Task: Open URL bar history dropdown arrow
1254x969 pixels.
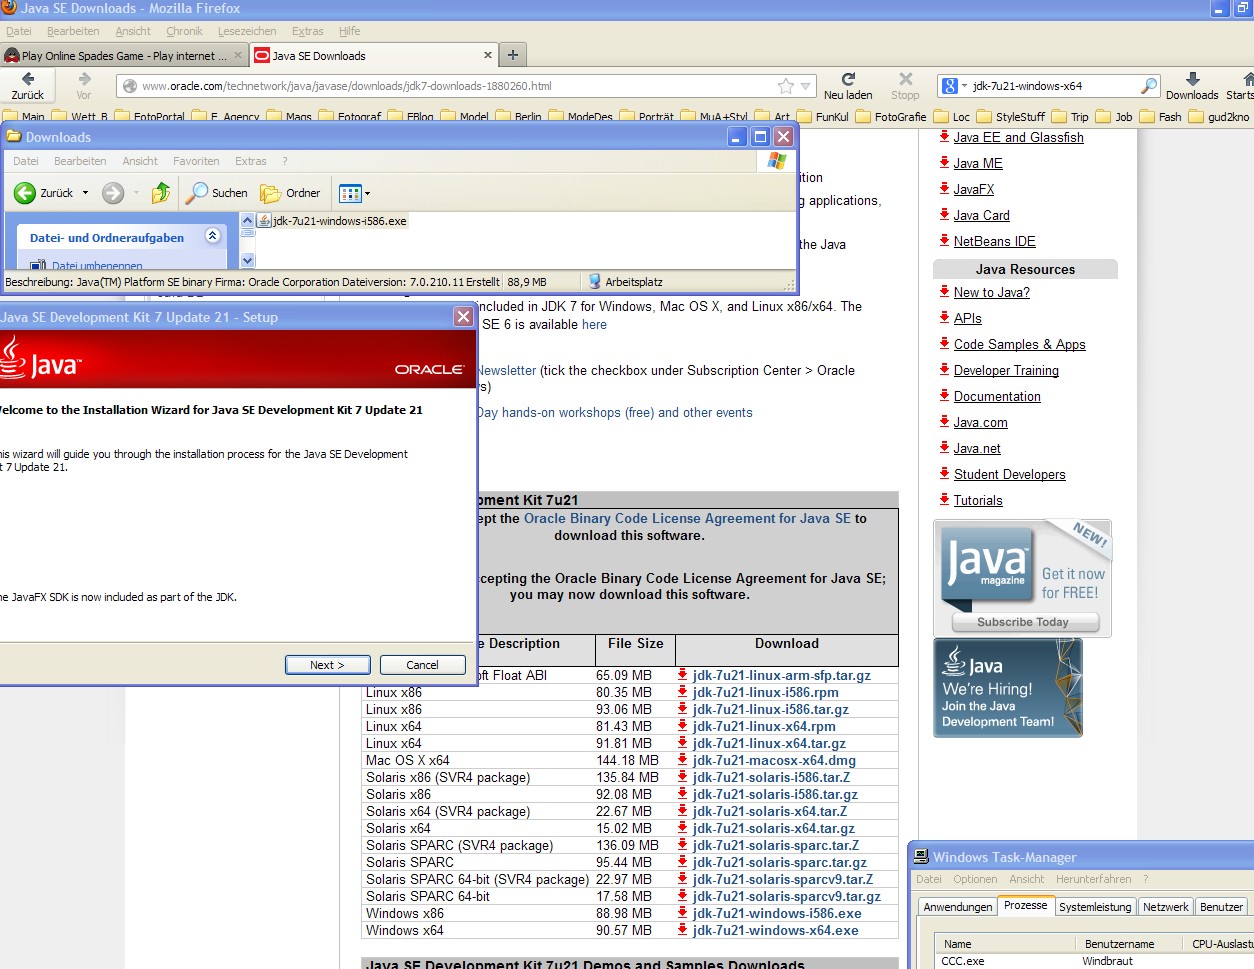Action: 805,86
